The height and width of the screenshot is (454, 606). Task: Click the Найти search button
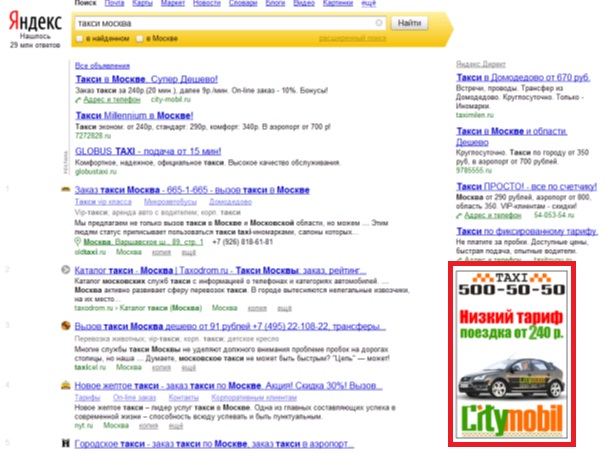[x=409, y=23]
